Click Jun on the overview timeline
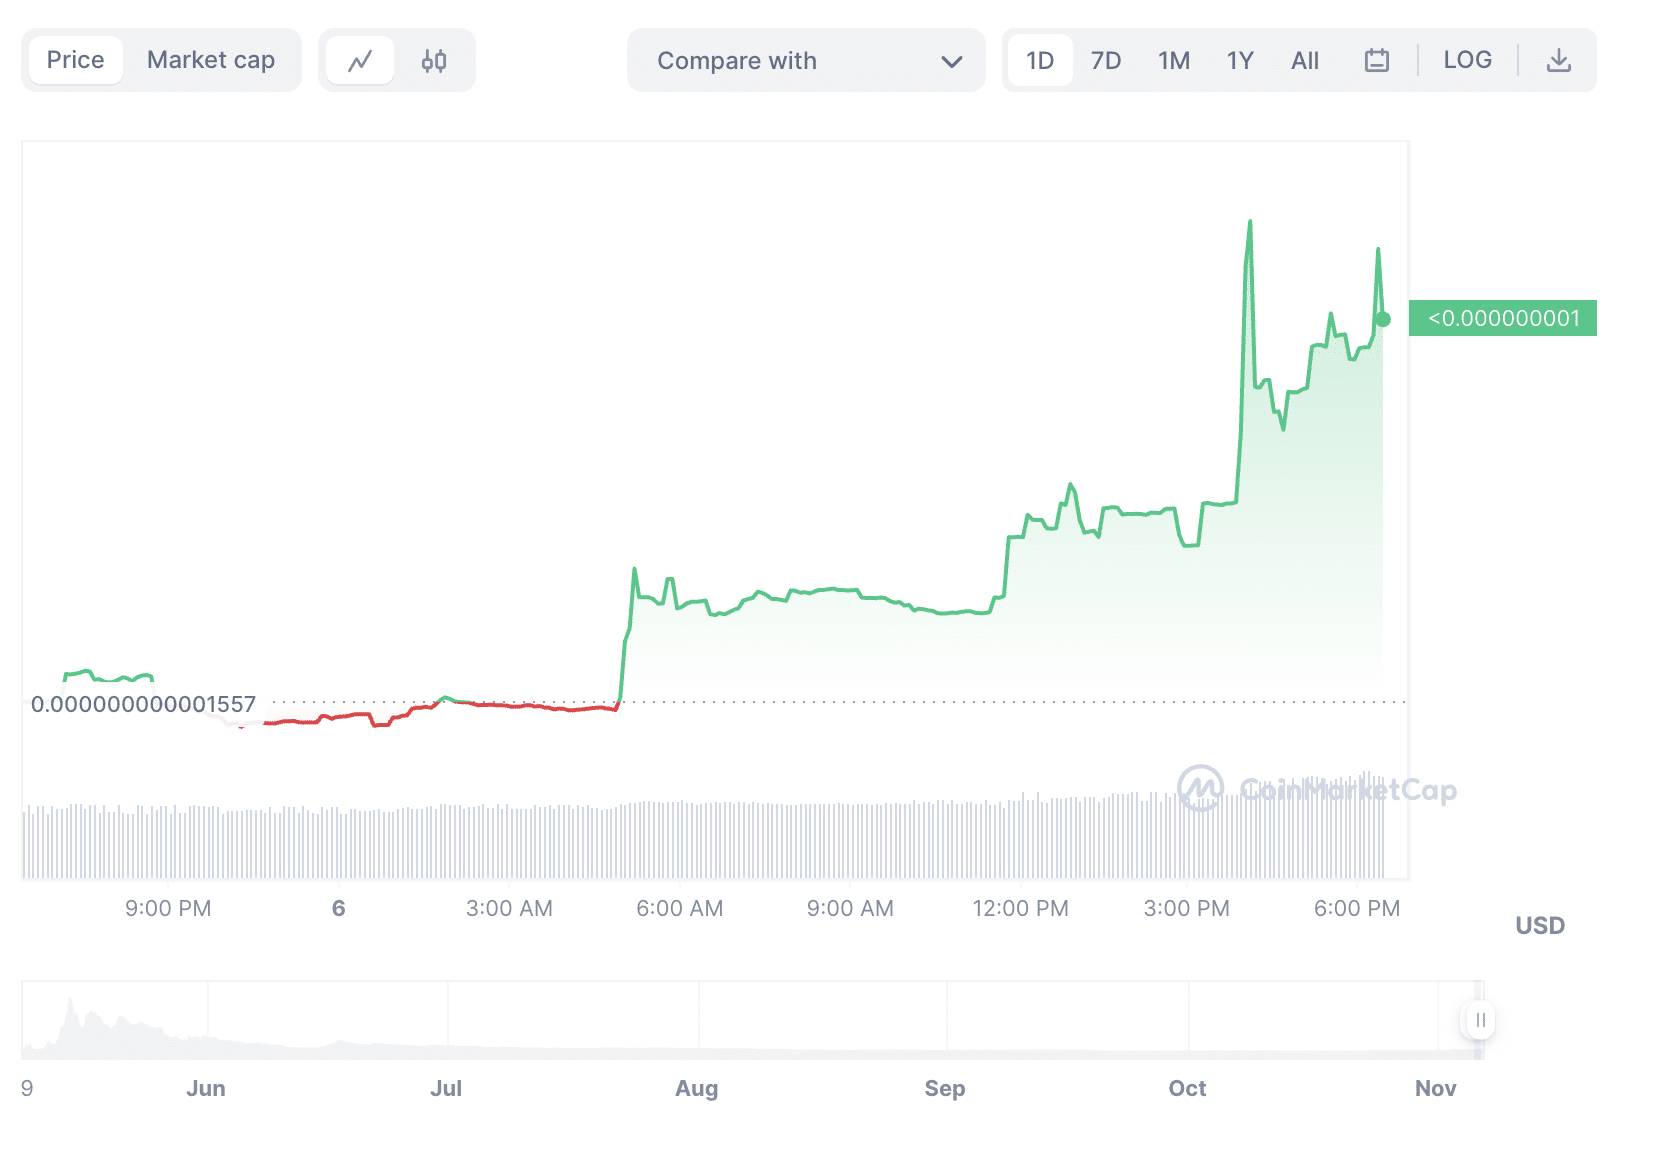Image resolution: width=1674 pixels, height=1164 pixels. coord(206,1088)
